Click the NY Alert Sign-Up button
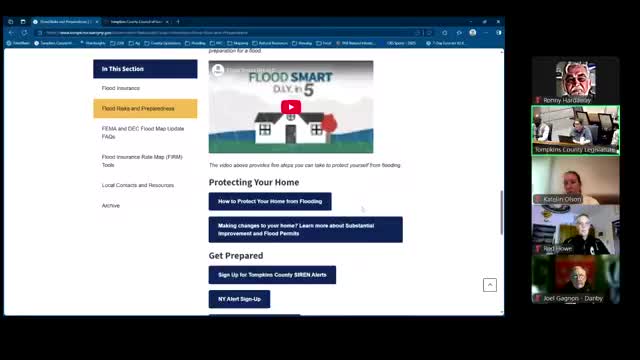640x360 pixels. (x=239, y=299)
